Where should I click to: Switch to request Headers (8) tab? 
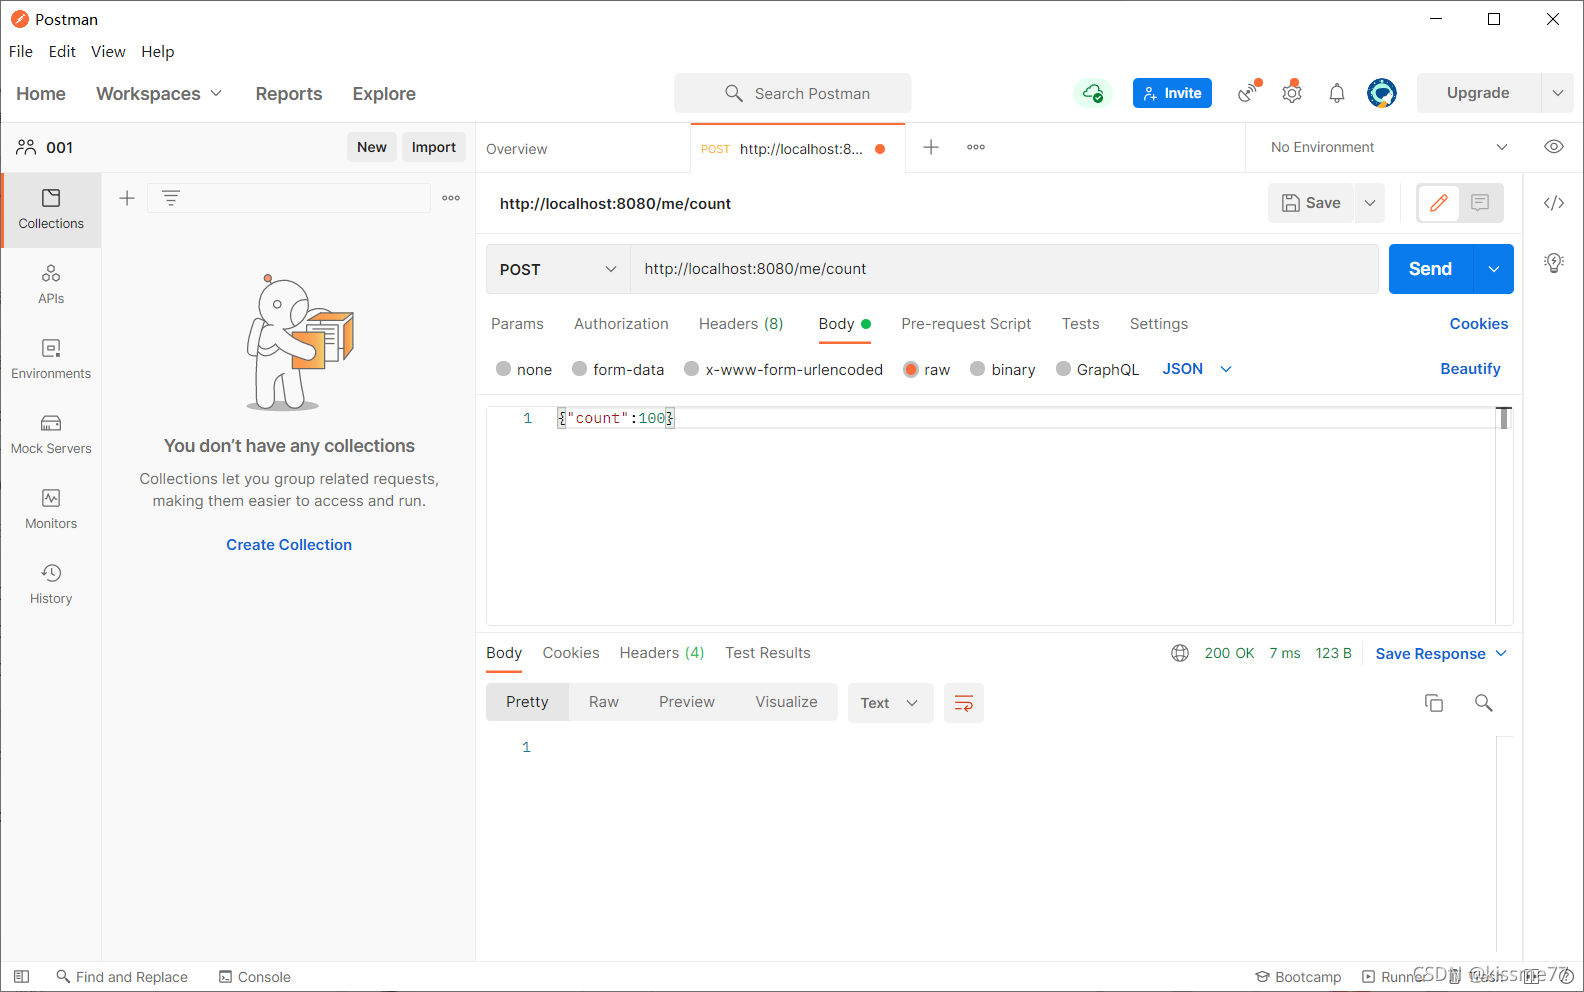tap(741, 324)
